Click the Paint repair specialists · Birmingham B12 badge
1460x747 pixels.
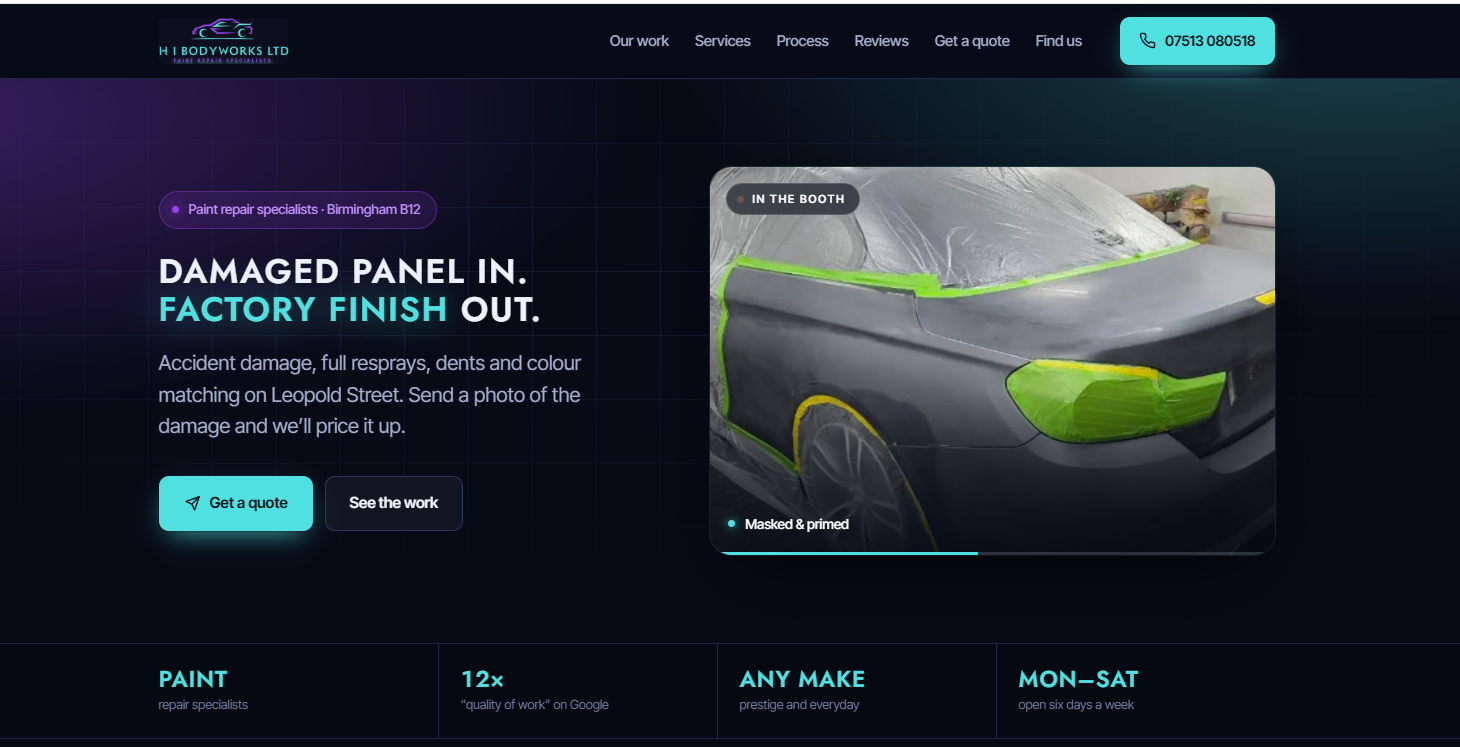(x=297, y=210)
